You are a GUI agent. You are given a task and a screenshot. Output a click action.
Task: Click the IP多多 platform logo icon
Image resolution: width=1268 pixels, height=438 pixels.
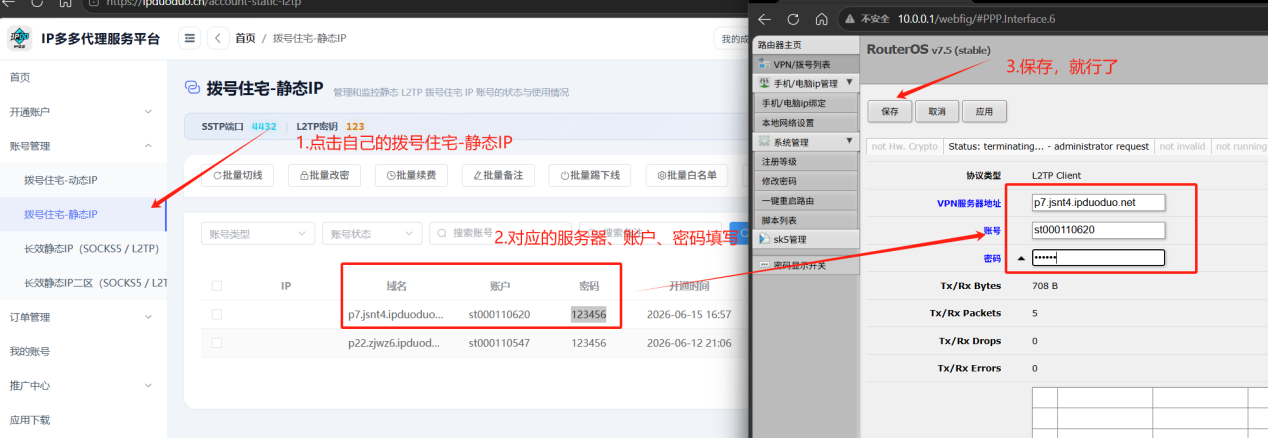click(19, 39)
